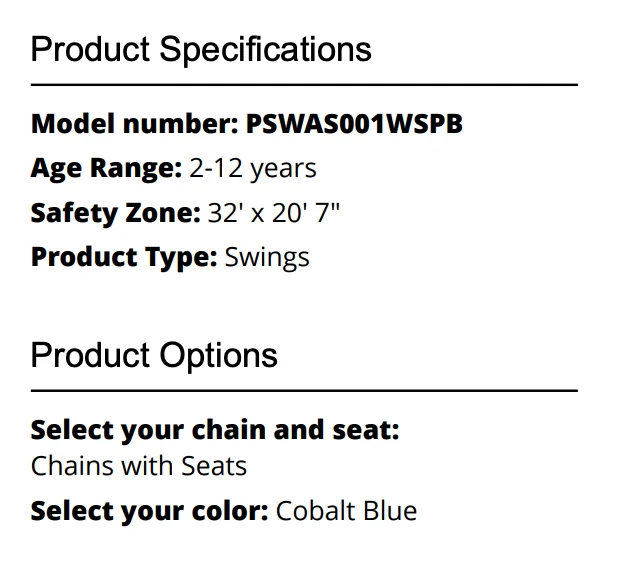Select the 32' x 20' 7" dimensions
The image size is (631, 568).
[x=274, y=213]
